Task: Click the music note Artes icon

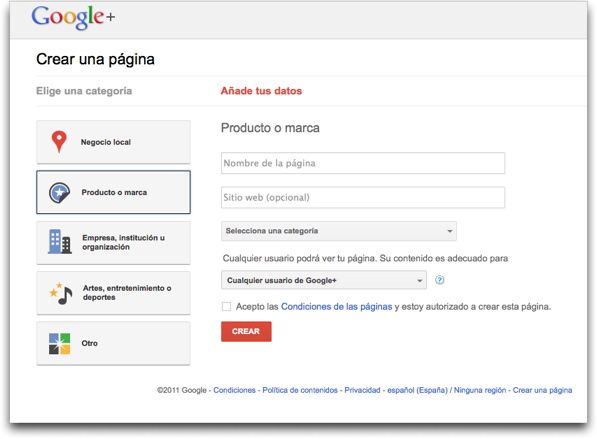Action: tap(61, 293)
